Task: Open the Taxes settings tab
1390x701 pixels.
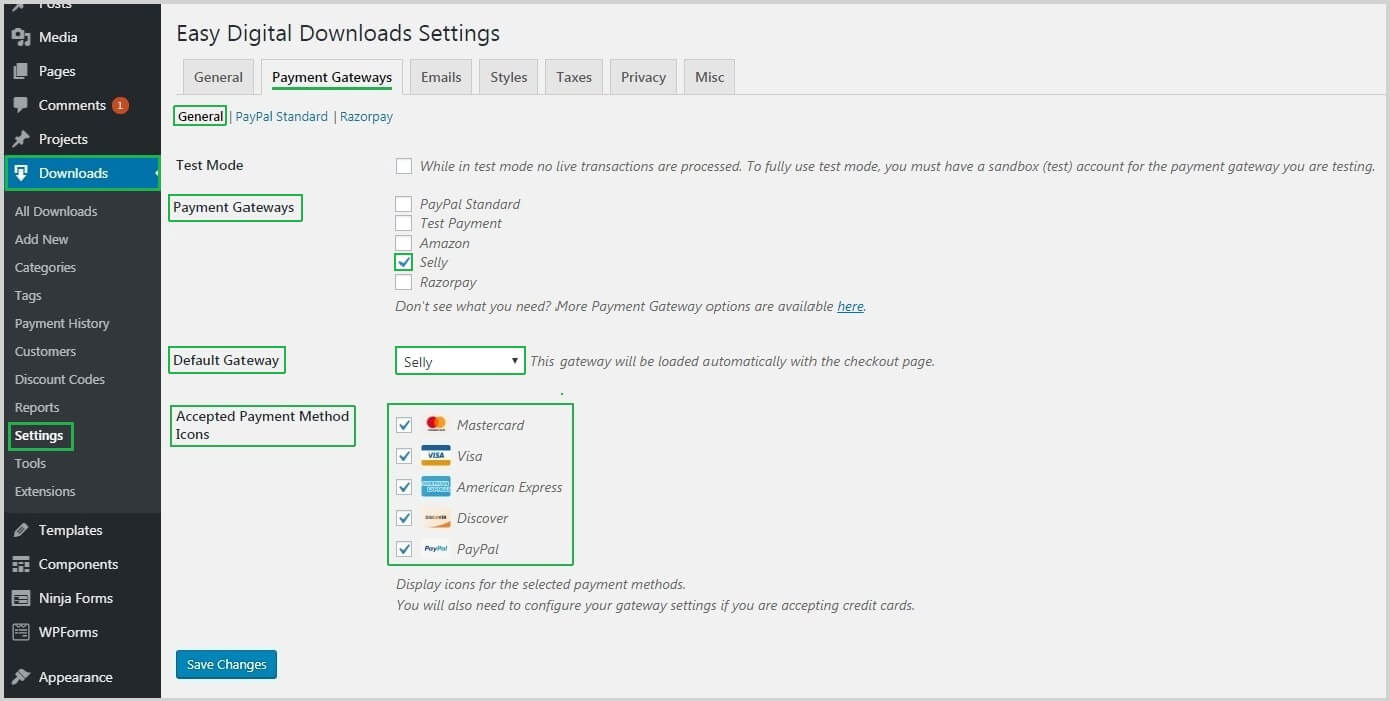Action: click(574, 77)
